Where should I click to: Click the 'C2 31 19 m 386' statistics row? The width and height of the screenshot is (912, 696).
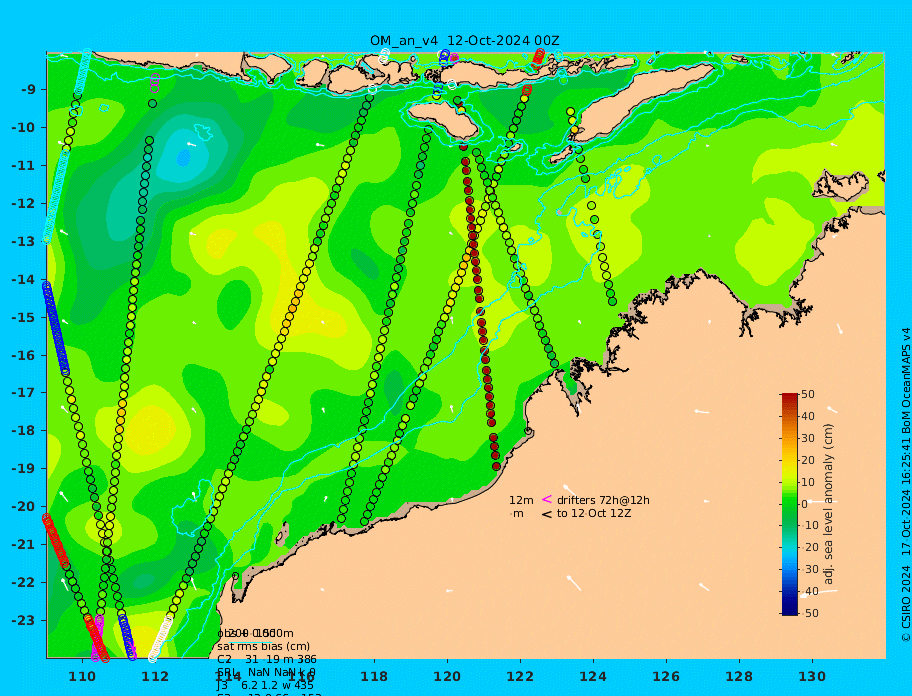[267, 659]
